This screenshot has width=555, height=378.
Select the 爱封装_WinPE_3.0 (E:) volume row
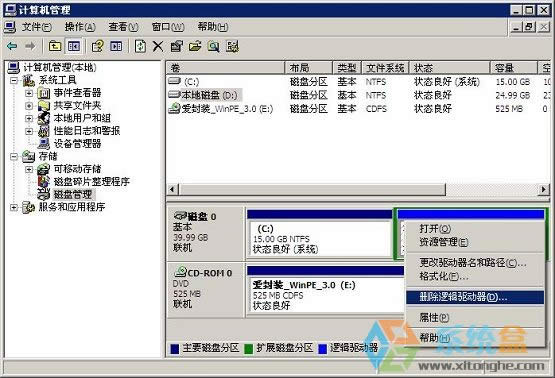click(357, 109)
